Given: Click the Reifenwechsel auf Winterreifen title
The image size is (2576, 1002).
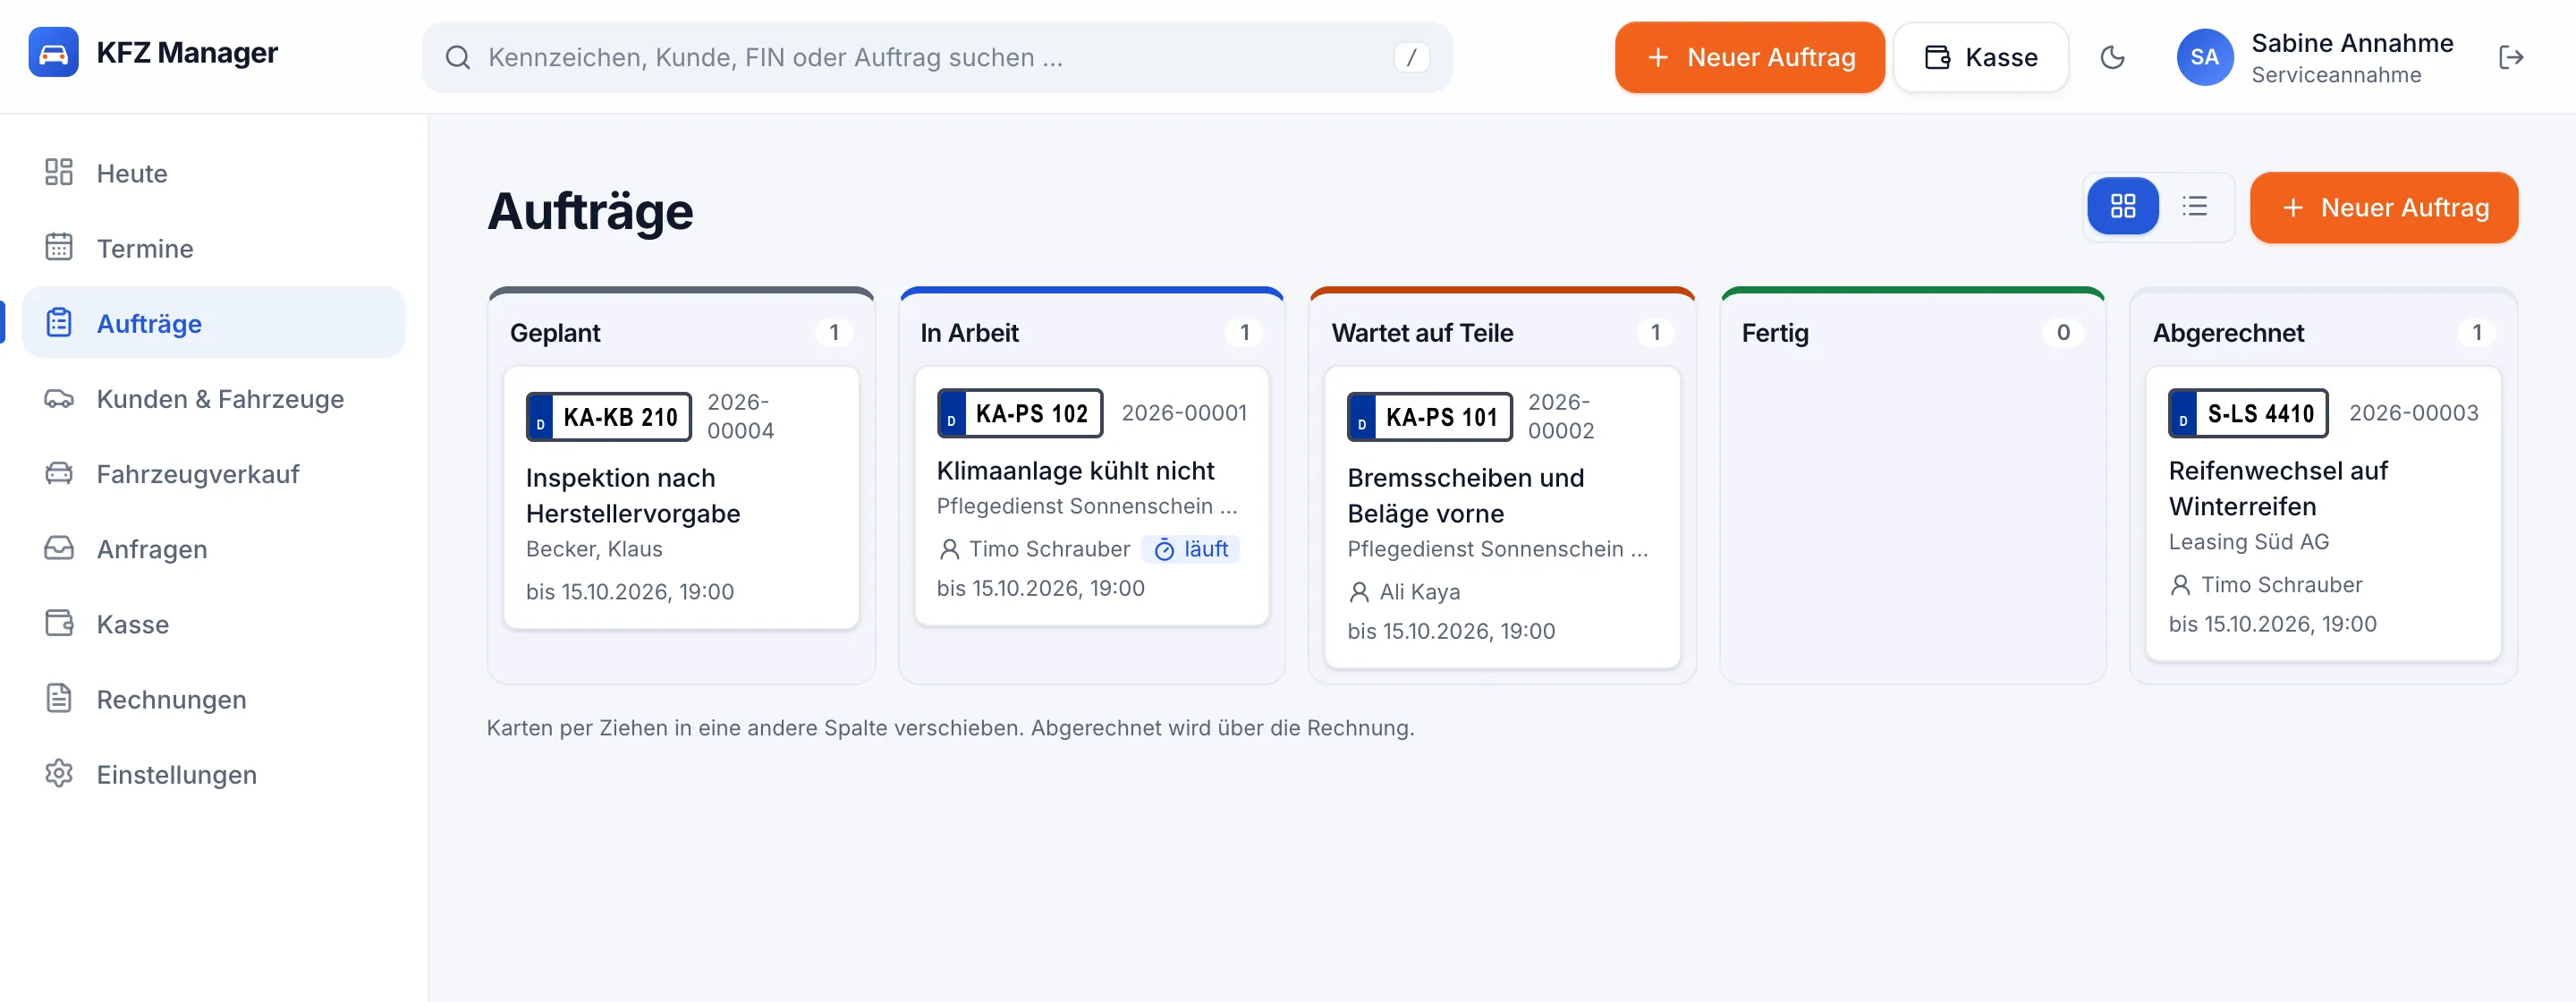Looking at the screenshot, I should [2277, 488].
